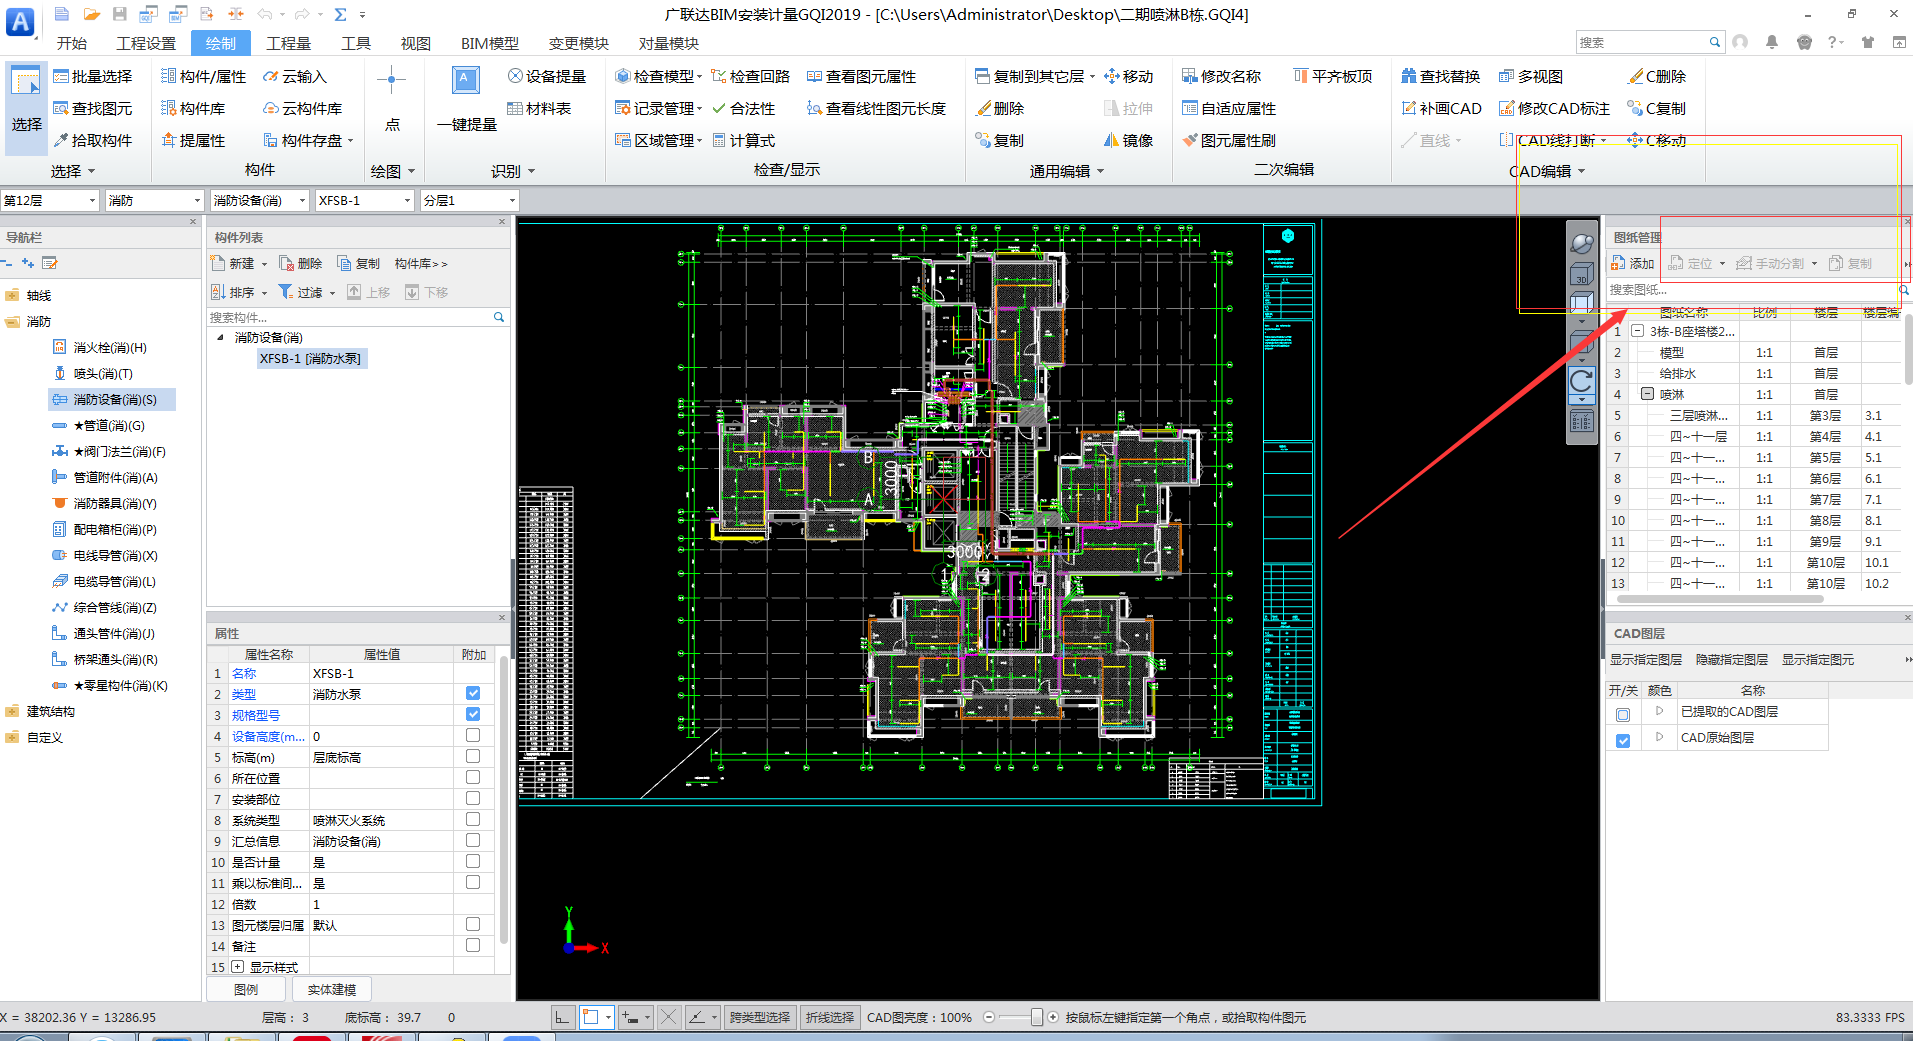This screenshot has height=1041, width=1913.
Task: Toggle 类型 attached checkbox in properties
Action: (473, 694)
